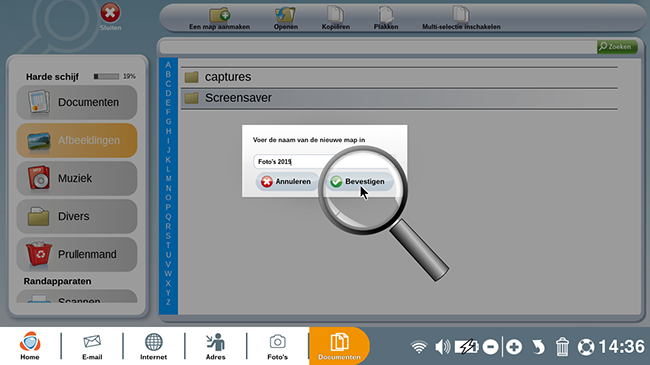Click the red Prullenmand bin icon
The width and height of the screenshot is (650, 365).
pos(39,254)
